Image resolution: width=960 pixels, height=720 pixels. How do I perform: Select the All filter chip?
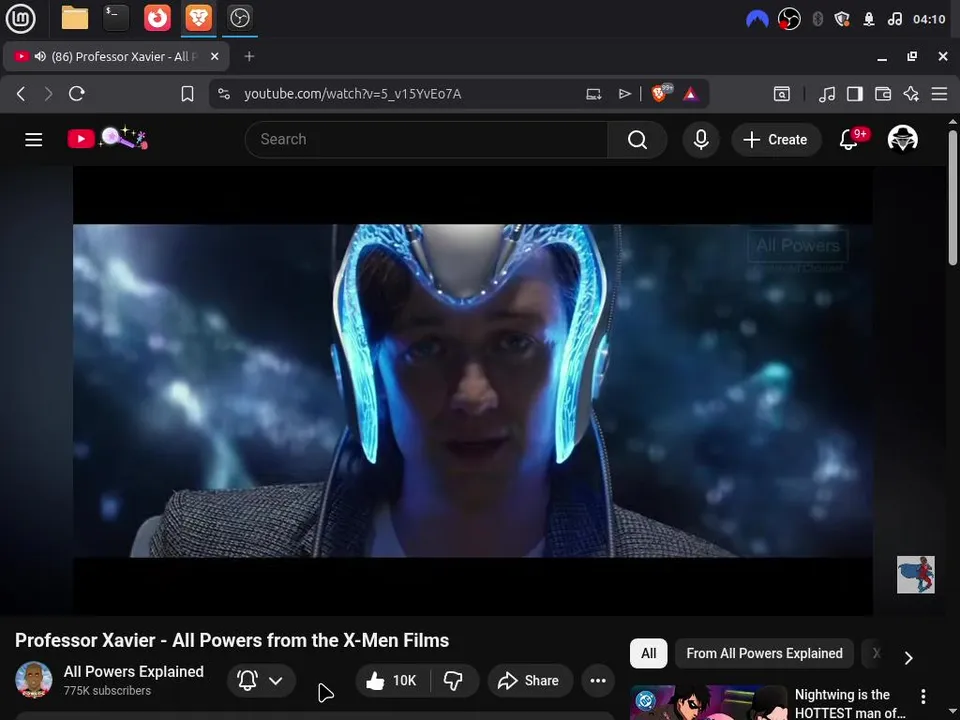pos(648,653)
